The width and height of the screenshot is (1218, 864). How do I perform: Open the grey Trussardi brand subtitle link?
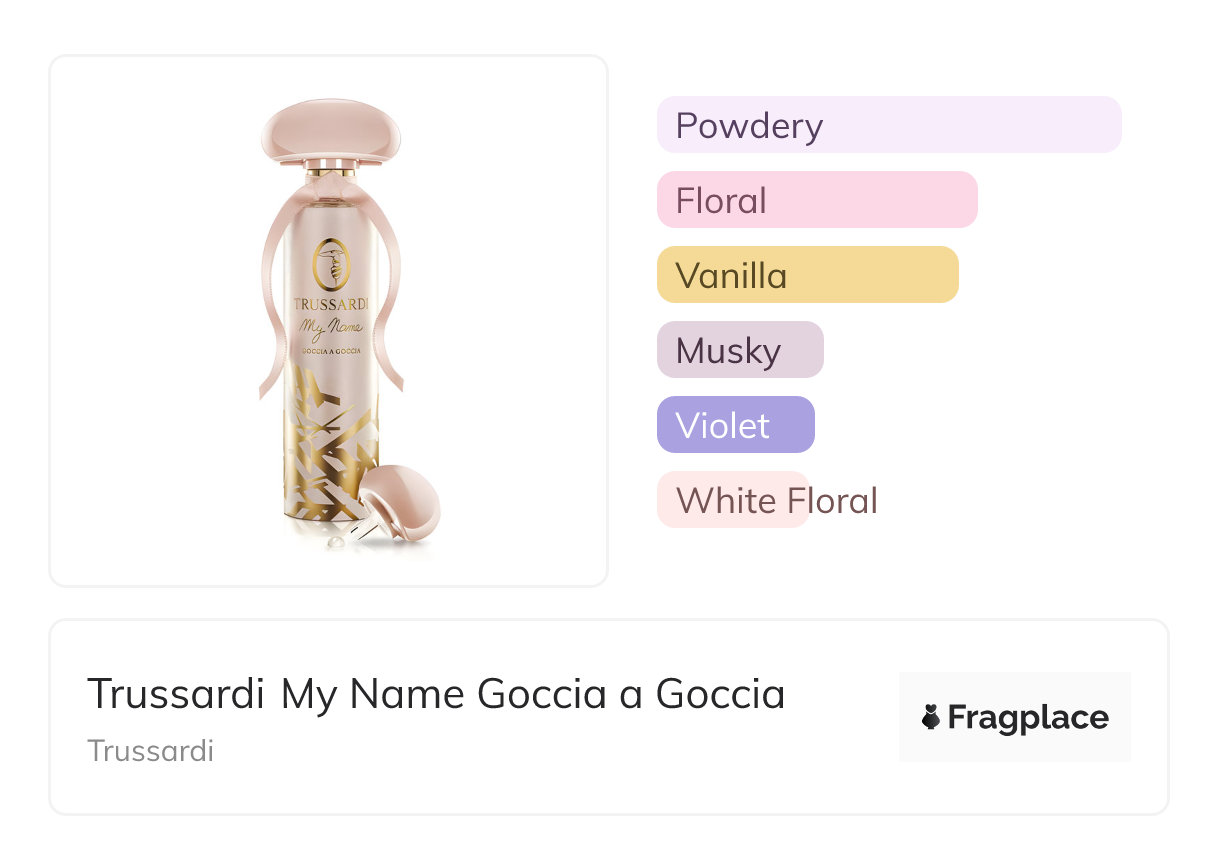151,751
